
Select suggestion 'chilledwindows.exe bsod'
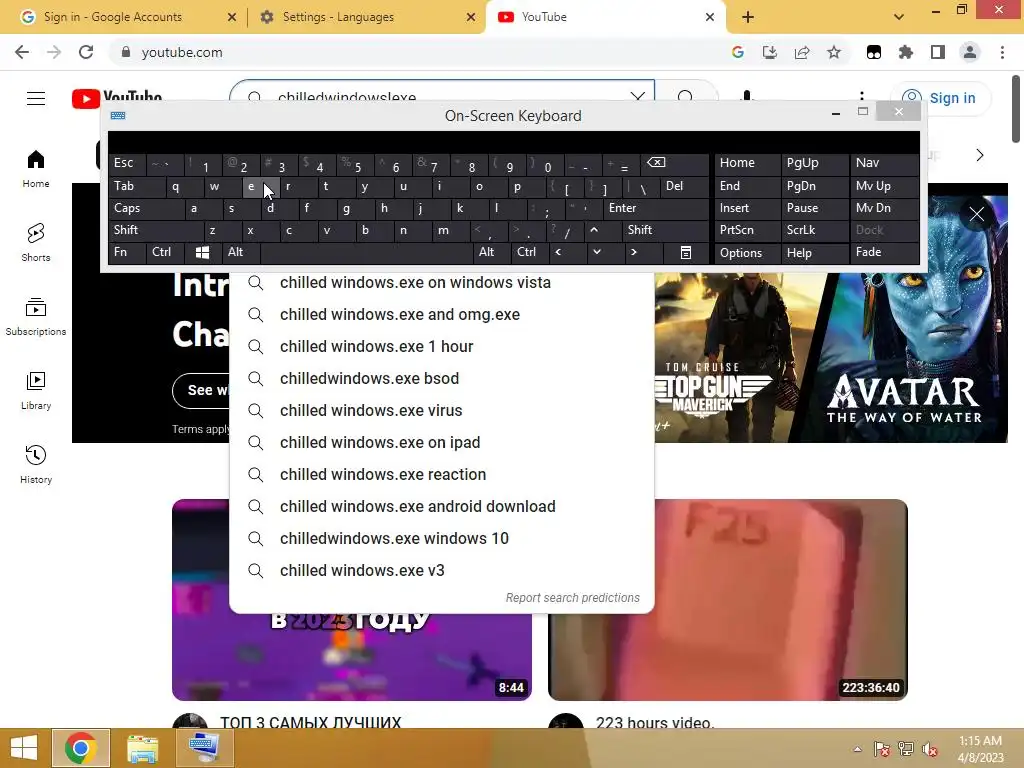pyautogui.click(x=441, y=379)
